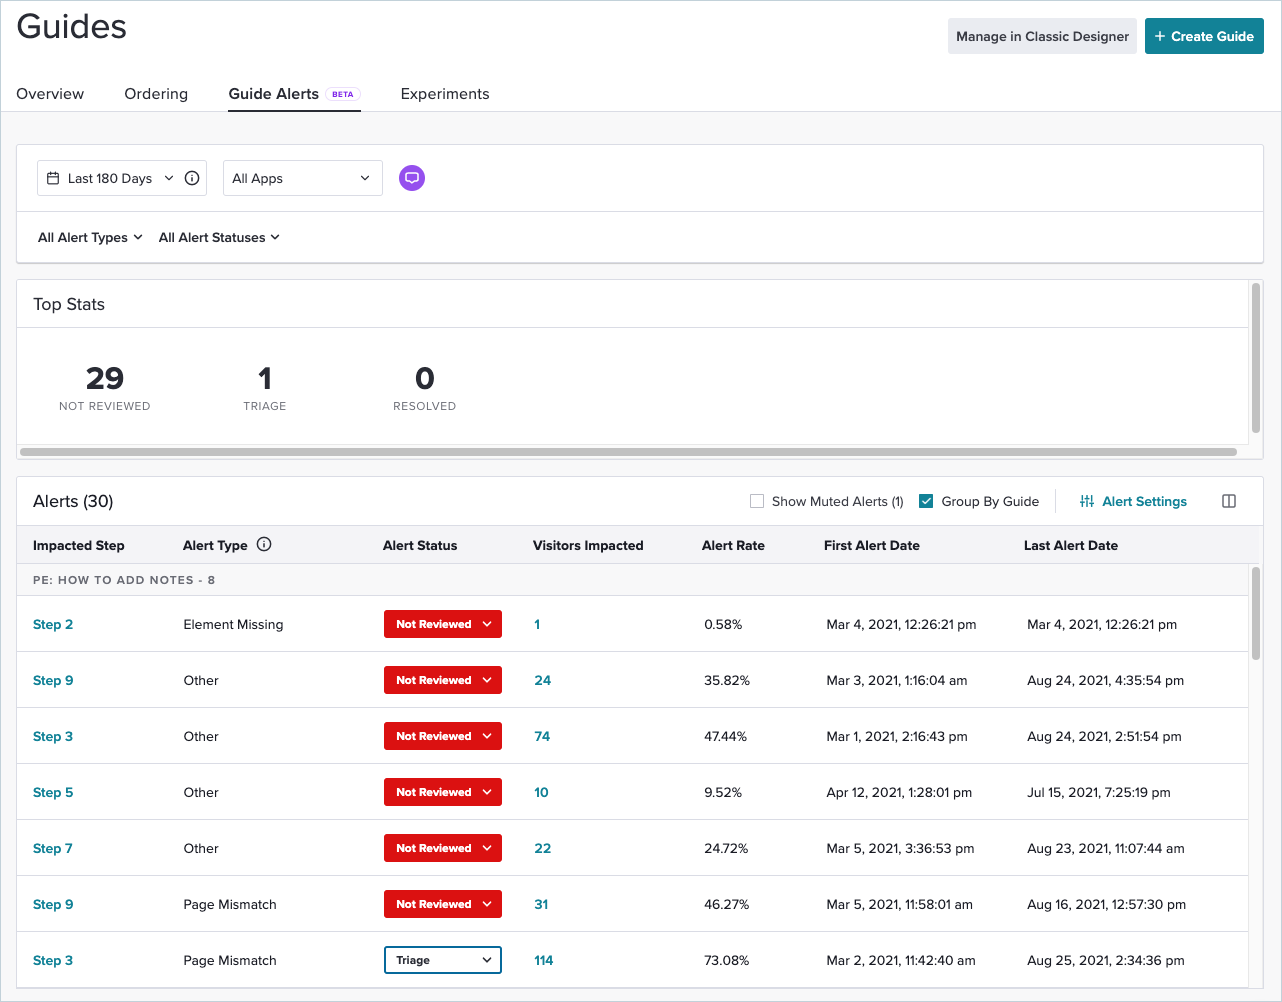The image size is (1282, 1002).
Task: Click the First Alert Date column header
Action: point(872,545)
